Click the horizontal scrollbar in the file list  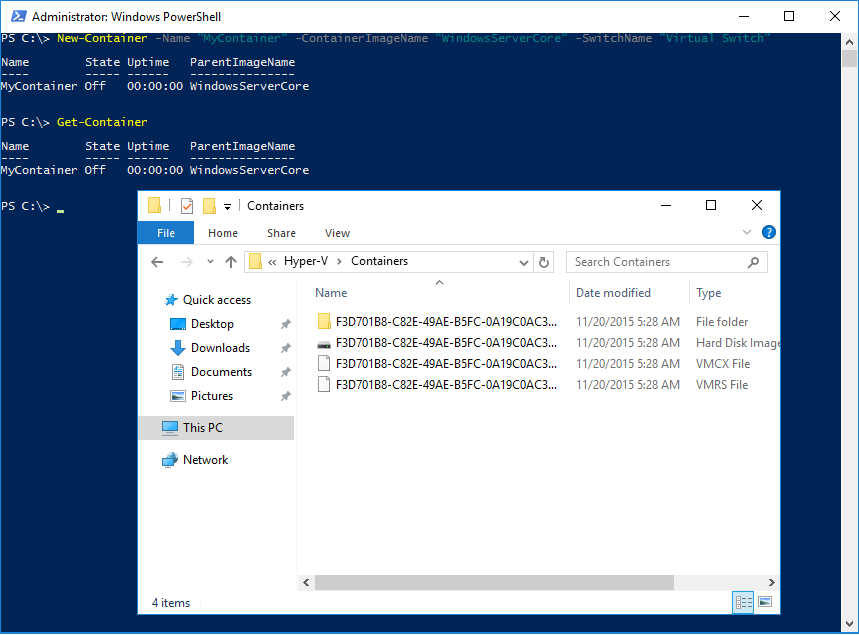[x=494, y=583]
